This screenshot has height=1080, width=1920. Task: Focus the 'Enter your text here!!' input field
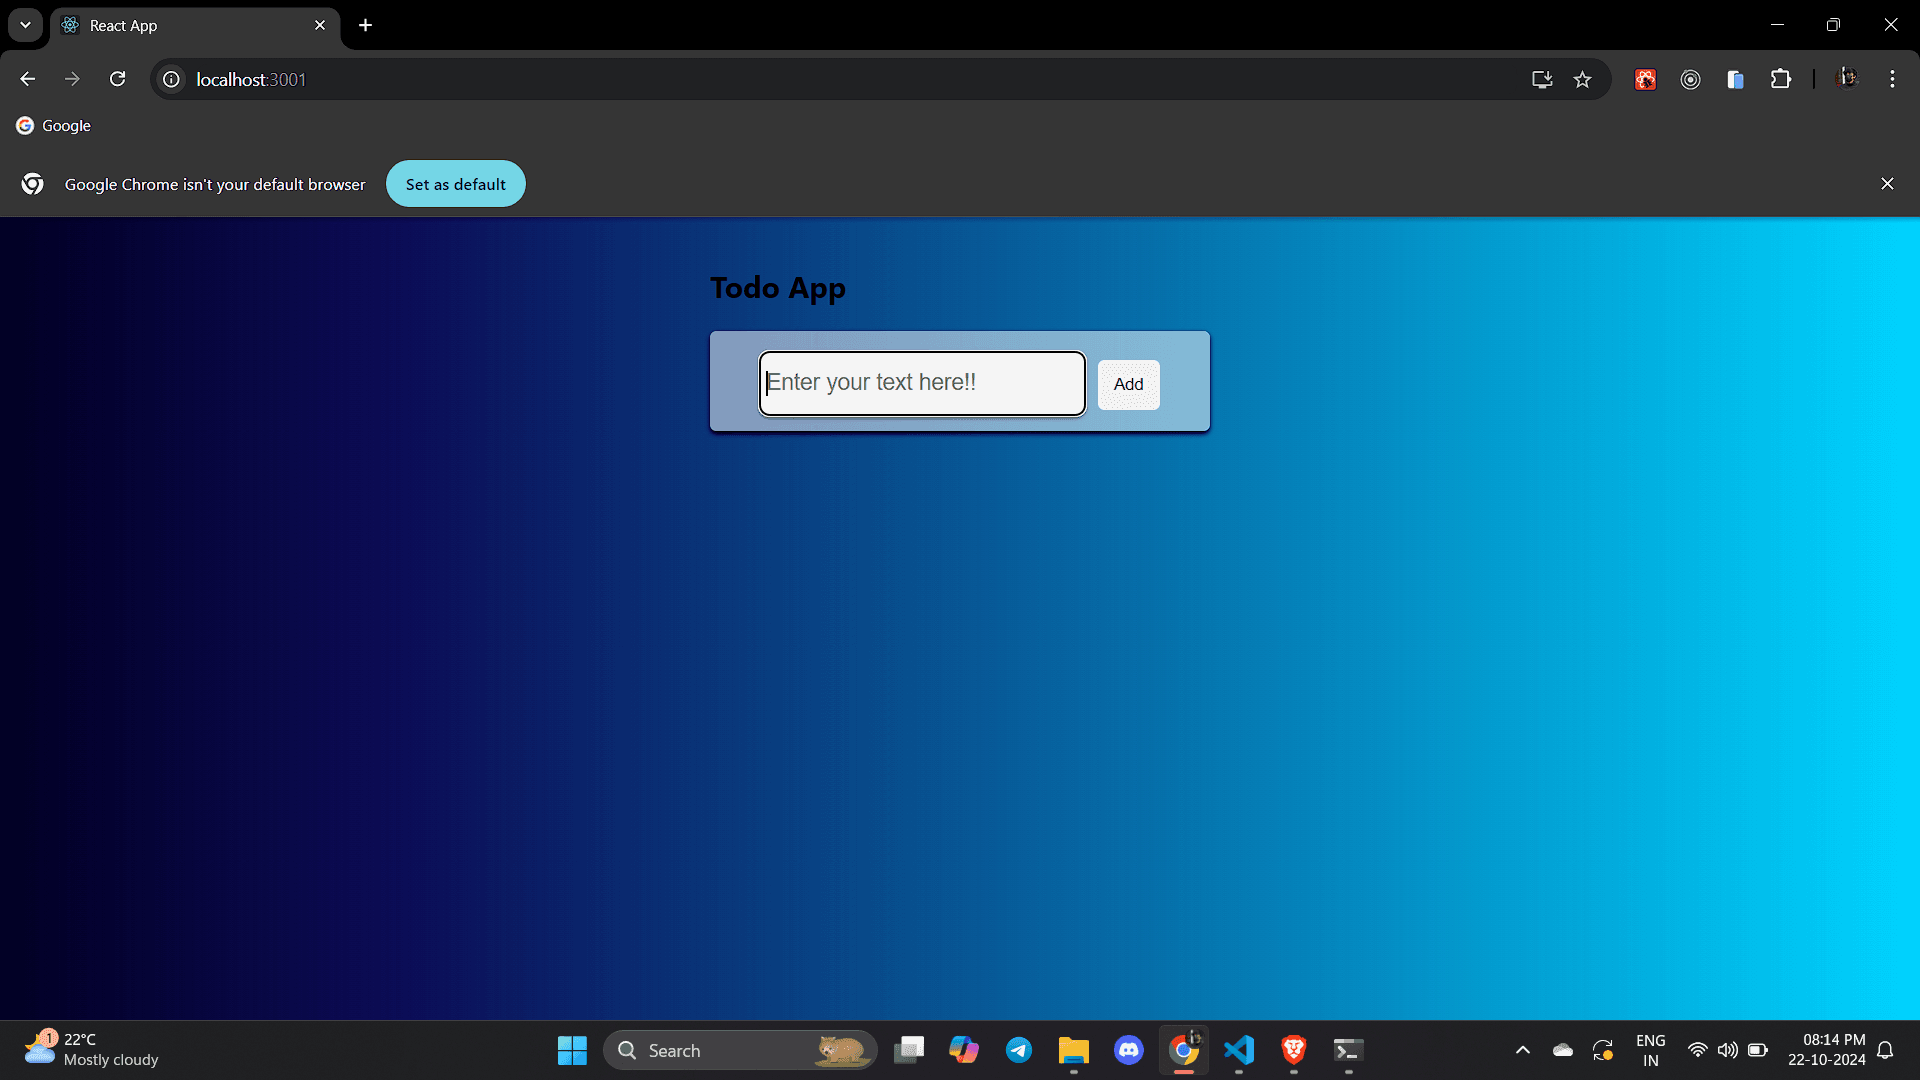click(x=922, y=383)
